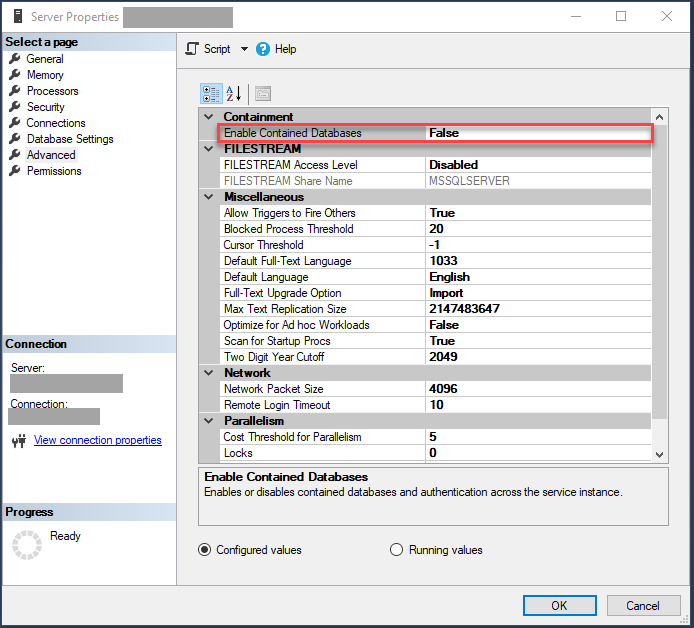Viewport: 694px width, 628px height.
Task: Click the Script toolbar icon
Action: point(192,49)
